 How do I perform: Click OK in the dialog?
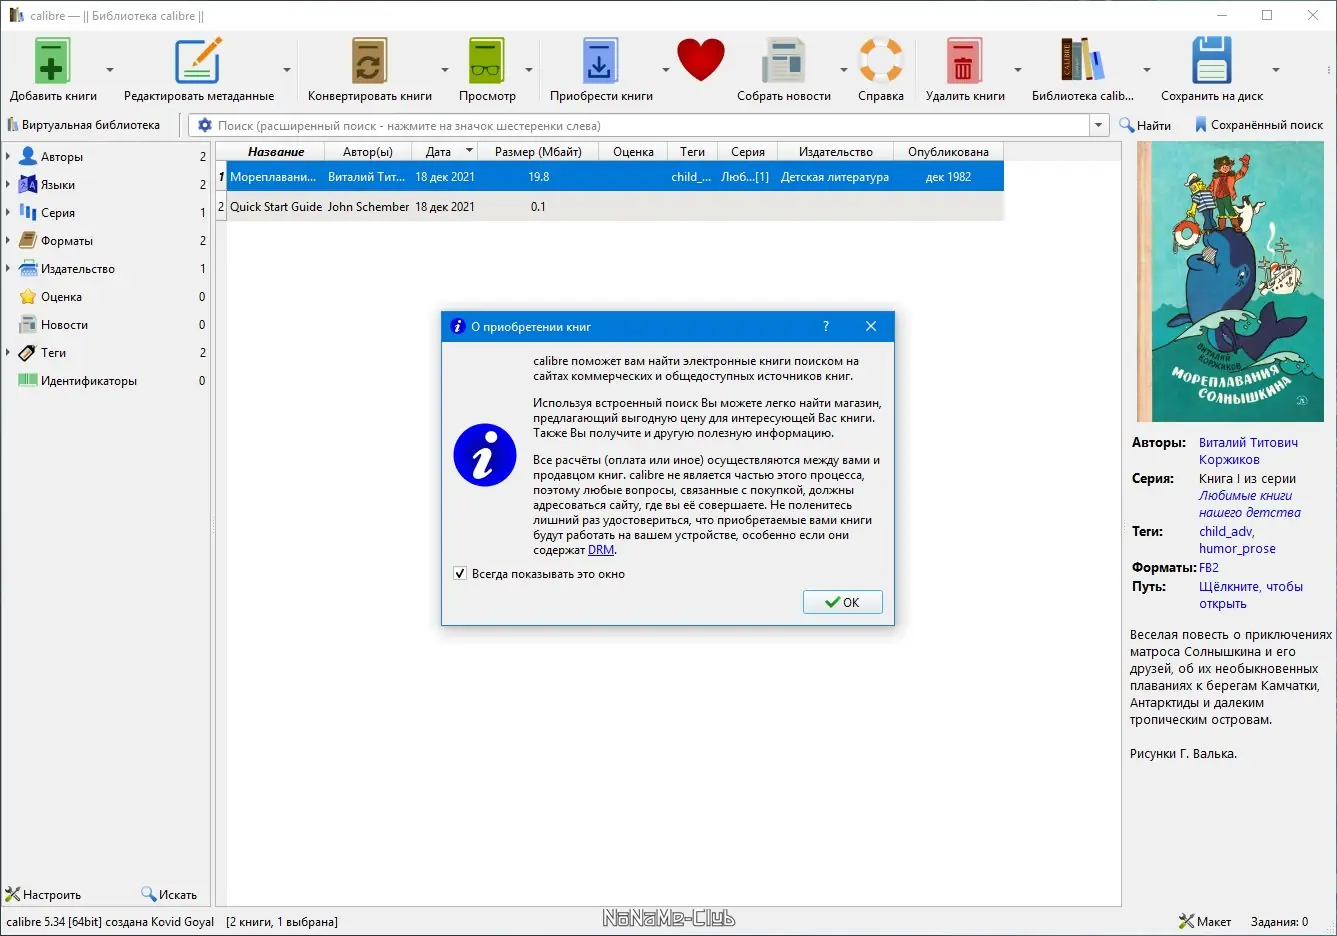point(843,602)
